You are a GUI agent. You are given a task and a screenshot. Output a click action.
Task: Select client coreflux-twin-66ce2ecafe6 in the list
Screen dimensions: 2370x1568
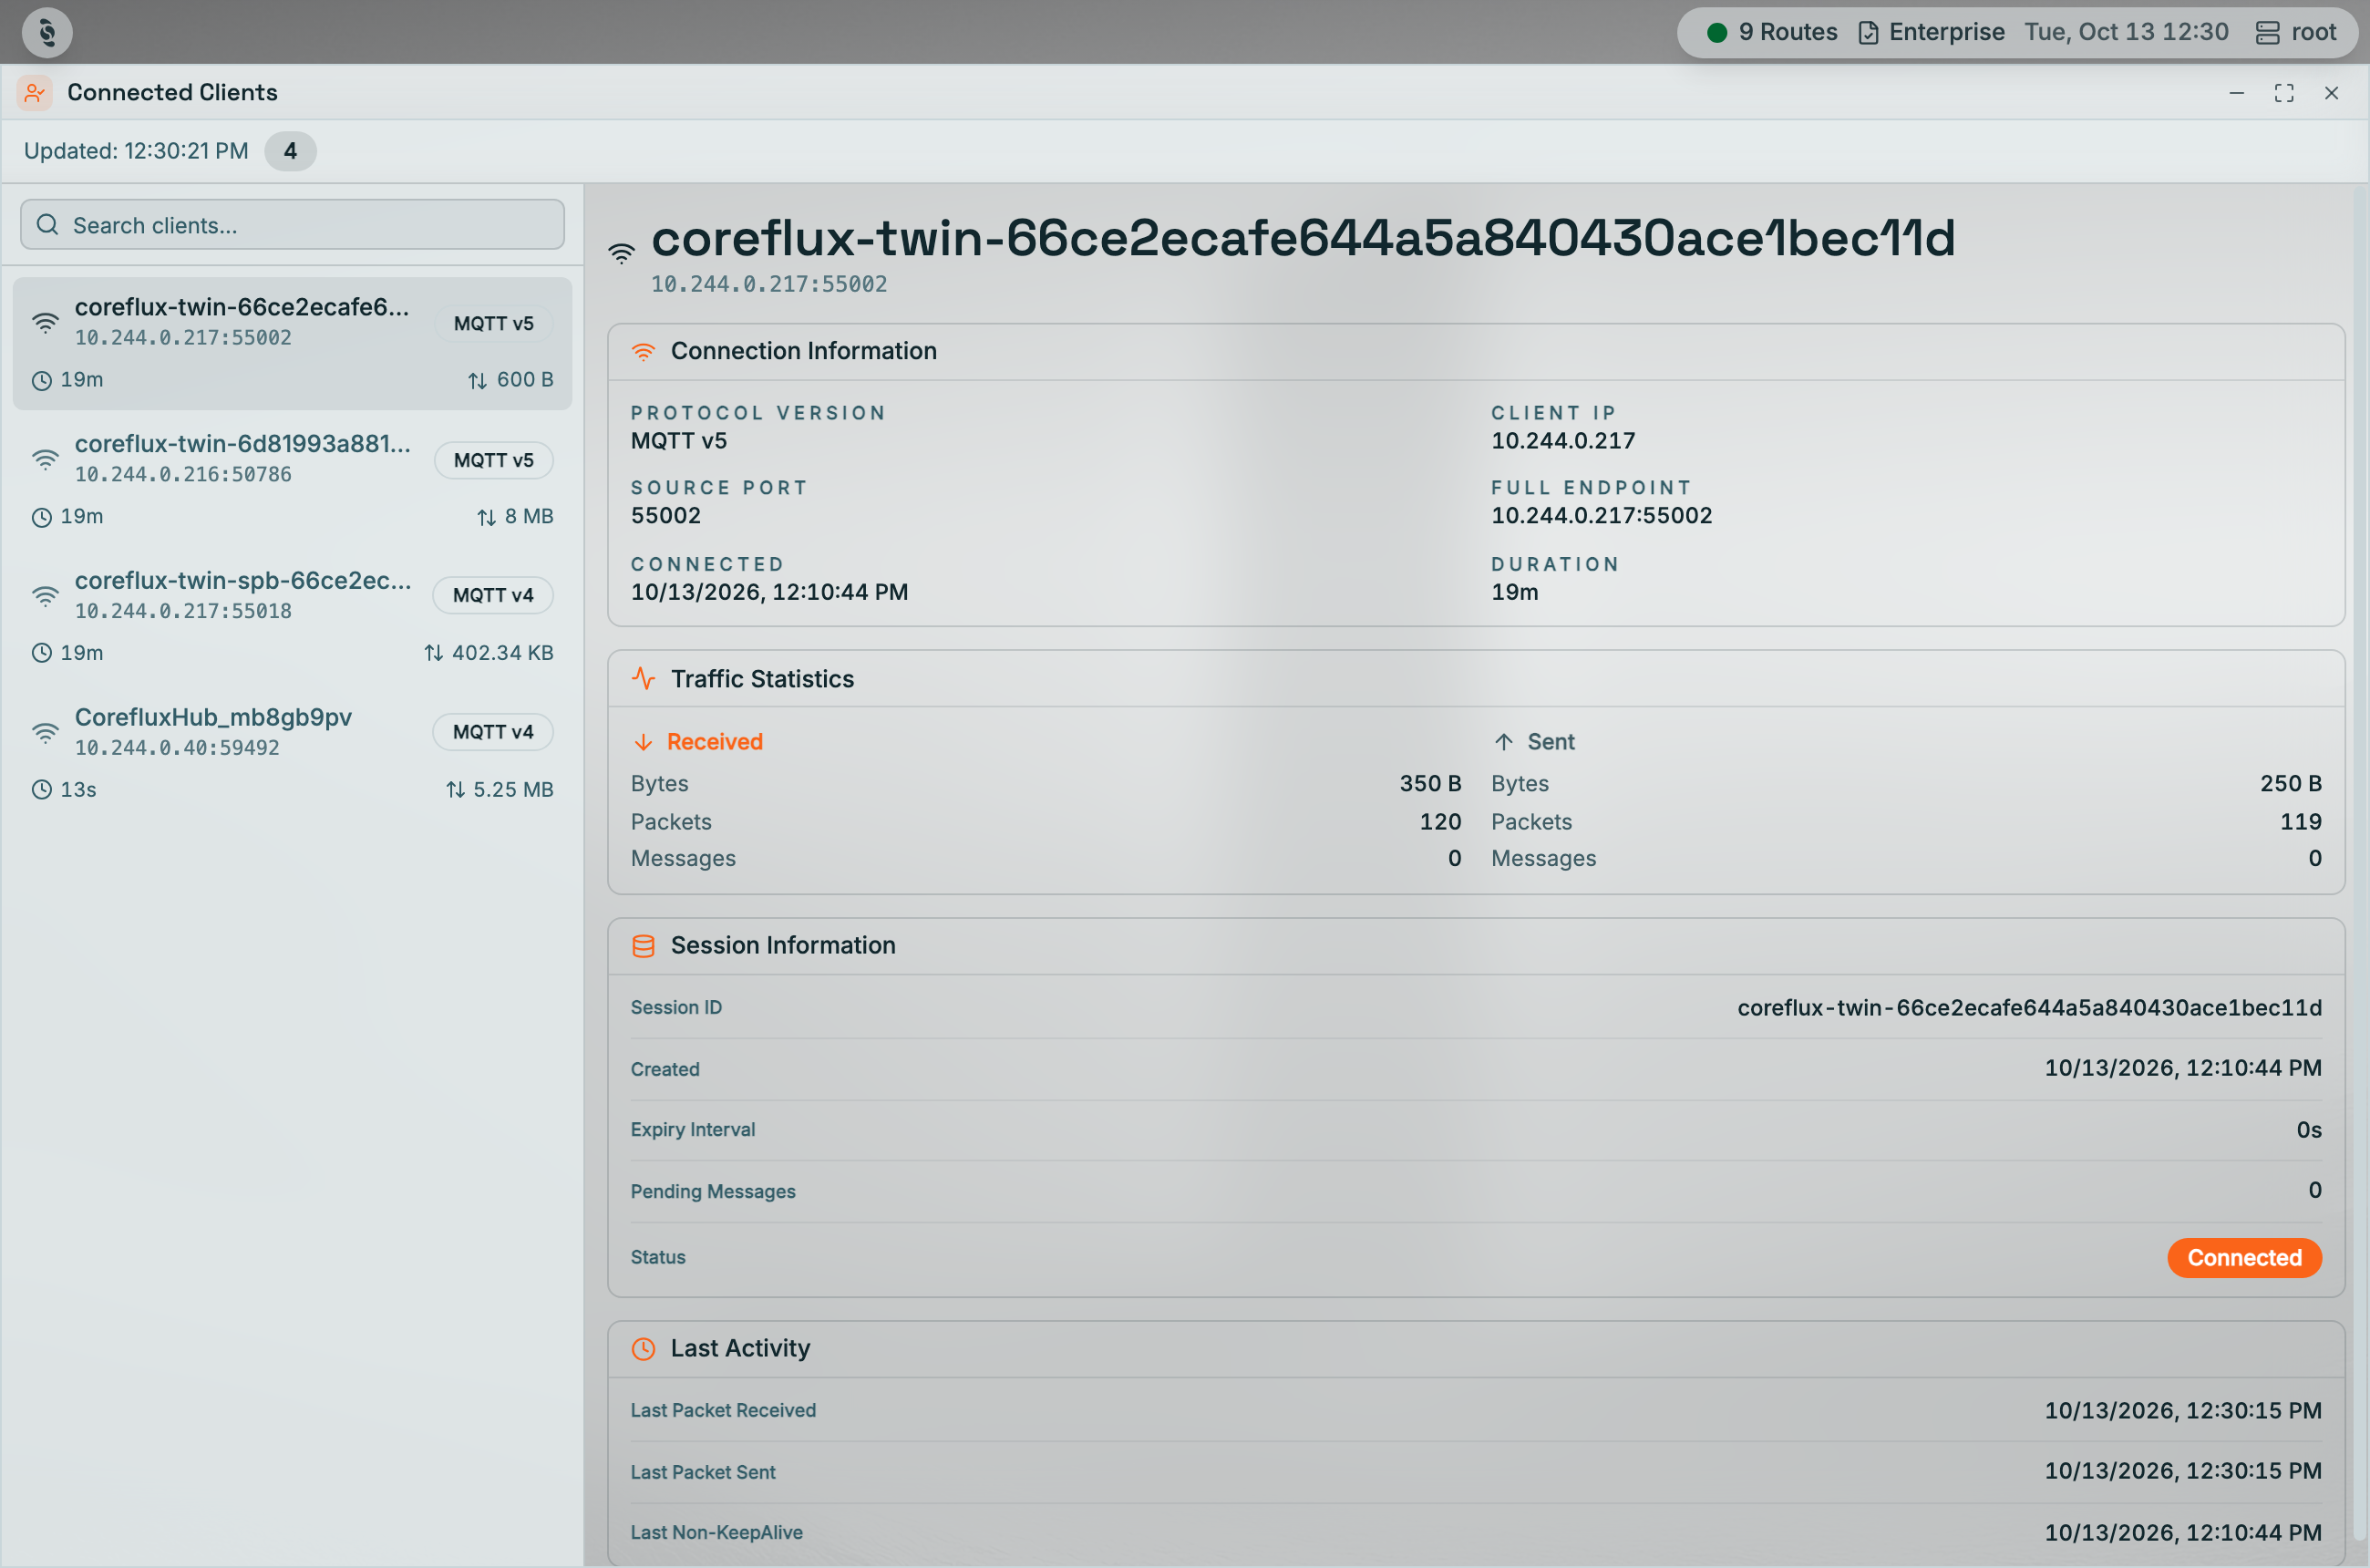(x=292, y=343)
